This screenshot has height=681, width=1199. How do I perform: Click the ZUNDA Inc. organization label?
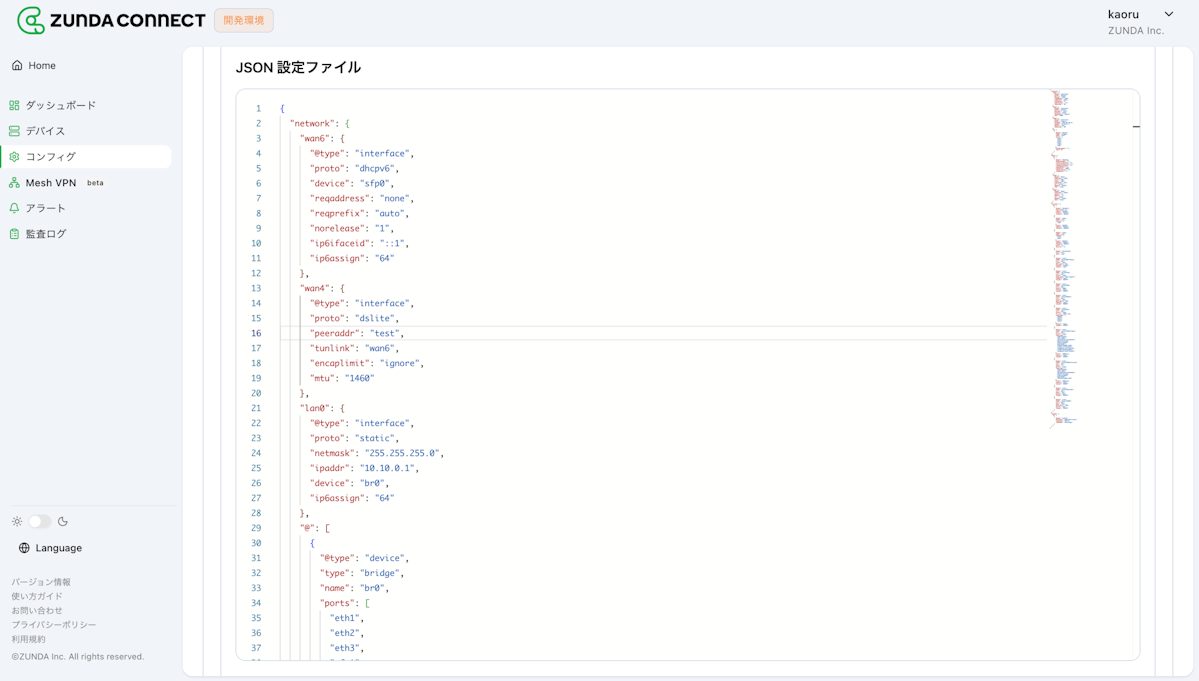coord(1136,31)
